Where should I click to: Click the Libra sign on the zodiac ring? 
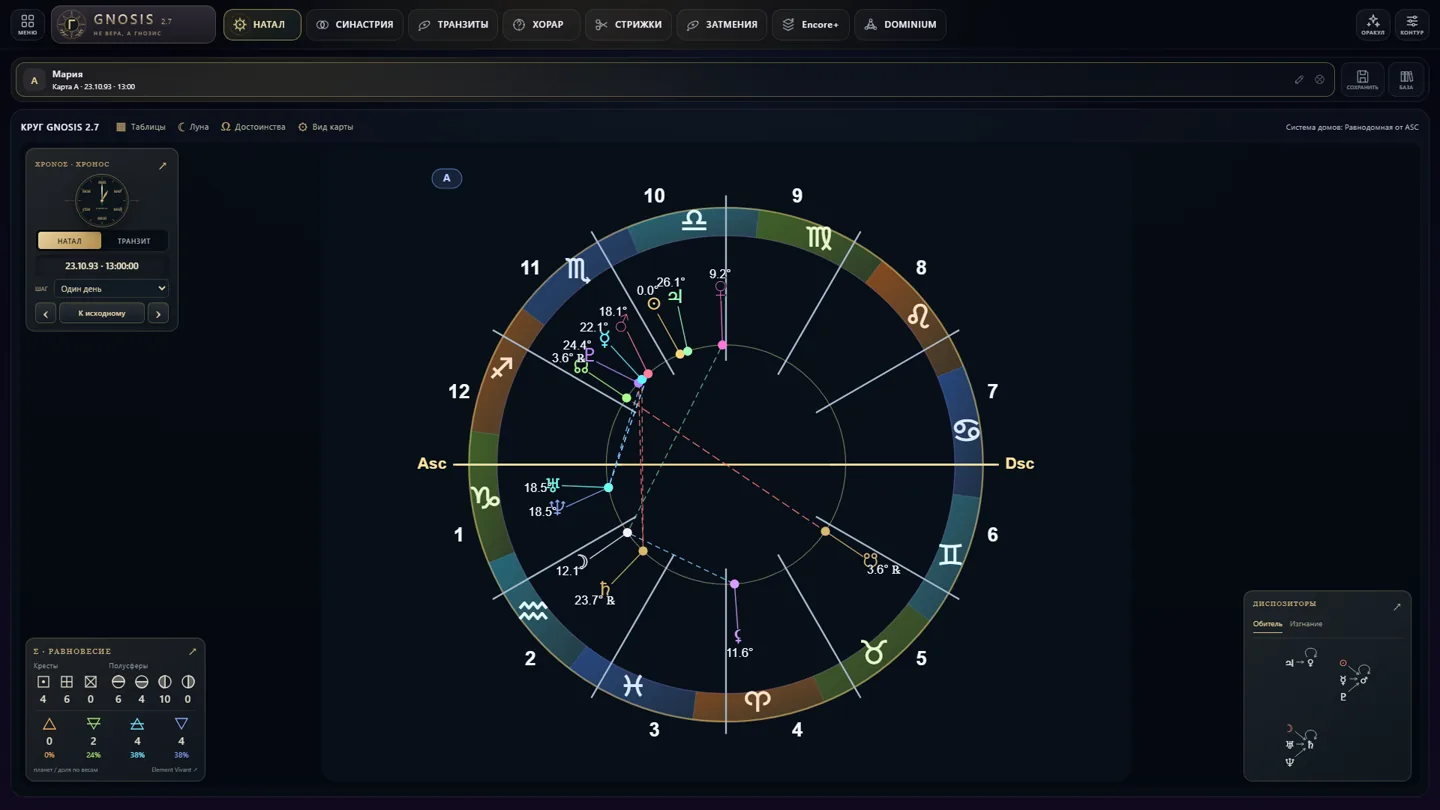[x=694, y=220]
